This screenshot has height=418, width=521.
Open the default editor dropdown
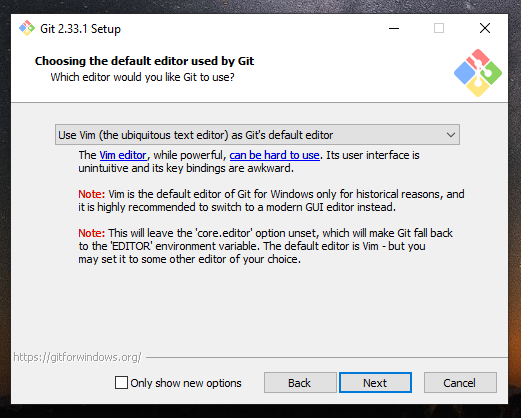[257, 135]
